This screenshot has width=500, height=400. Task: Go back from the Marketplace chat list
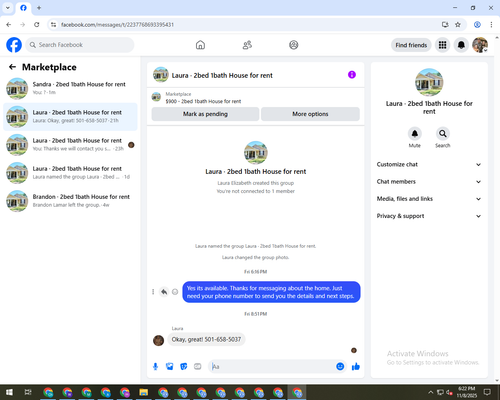coord(12,67)
